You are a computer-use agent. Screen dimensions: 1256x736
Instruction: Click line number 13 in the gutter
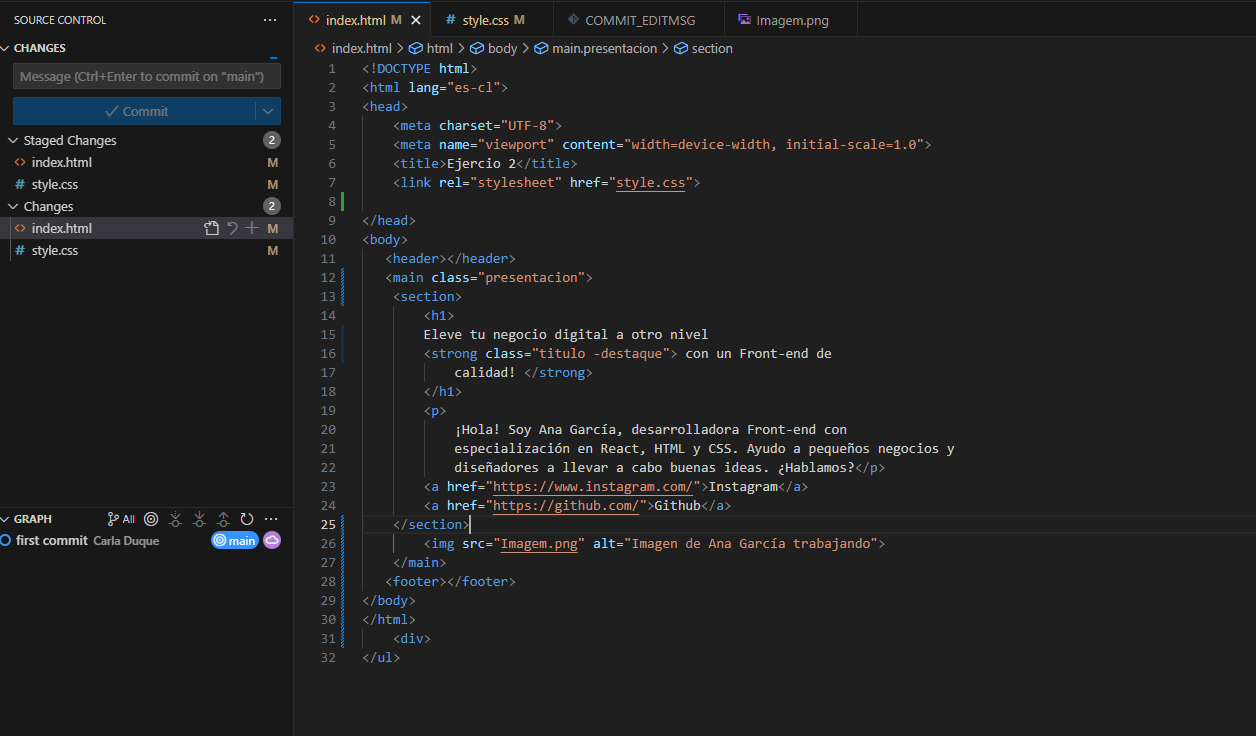pyautogui.click(x=327, y=297)
